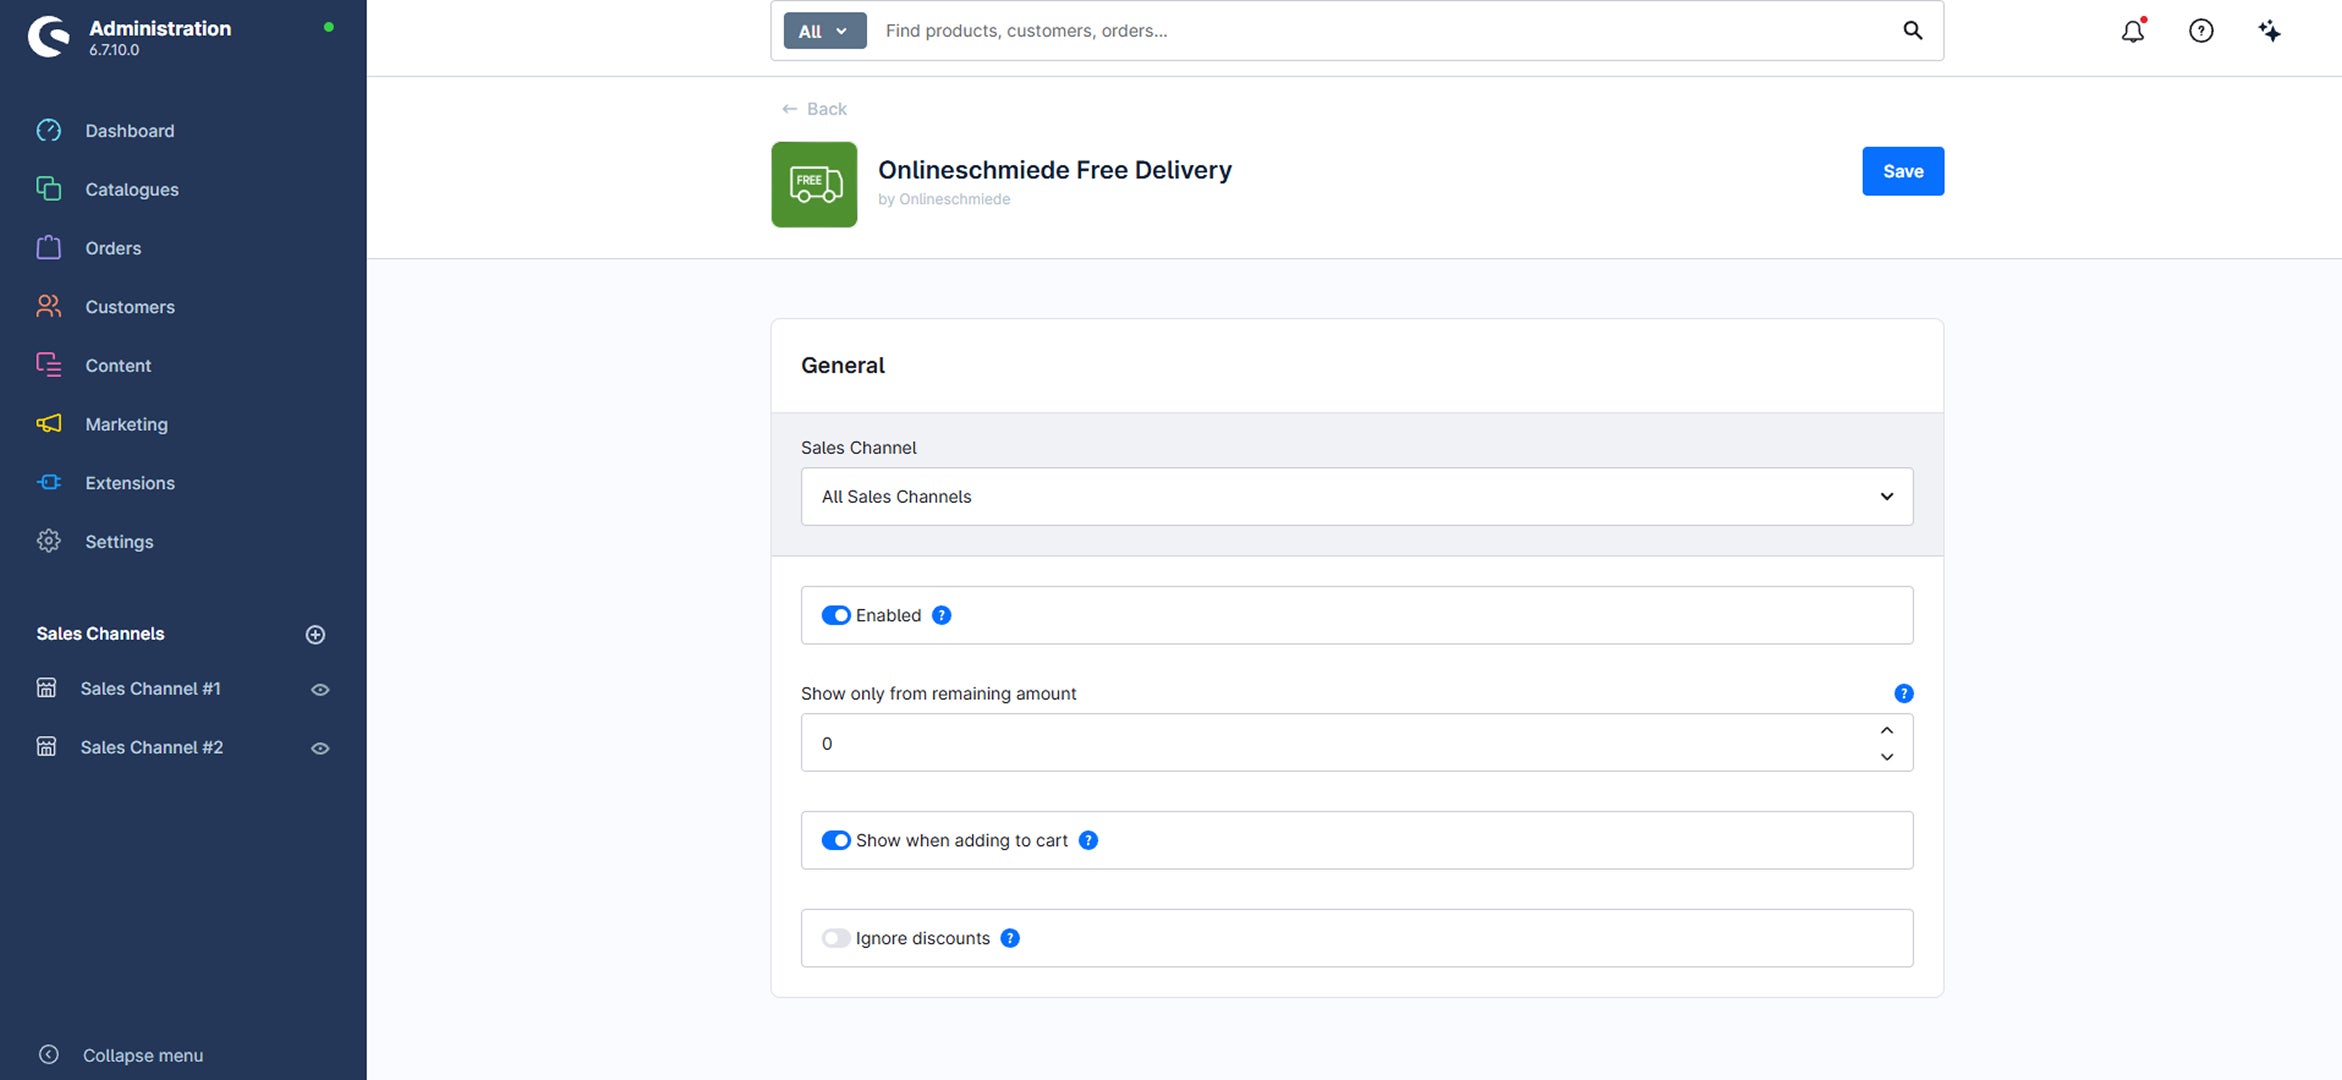Show help tooltip for Enabled
The width and height of the screenshot is (2342, 1080).
click(941, 615)
